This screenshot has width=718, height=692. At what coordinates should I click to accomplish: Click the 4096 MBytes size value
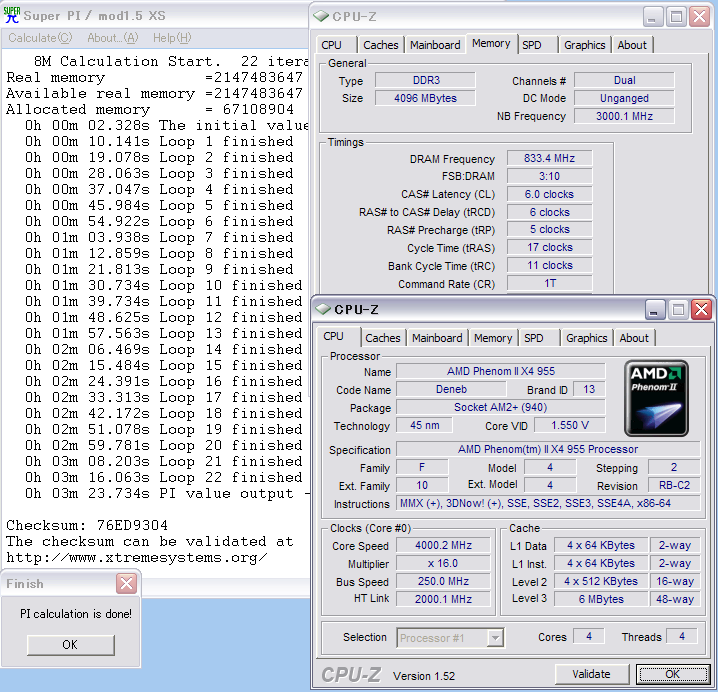pos(425,98)
